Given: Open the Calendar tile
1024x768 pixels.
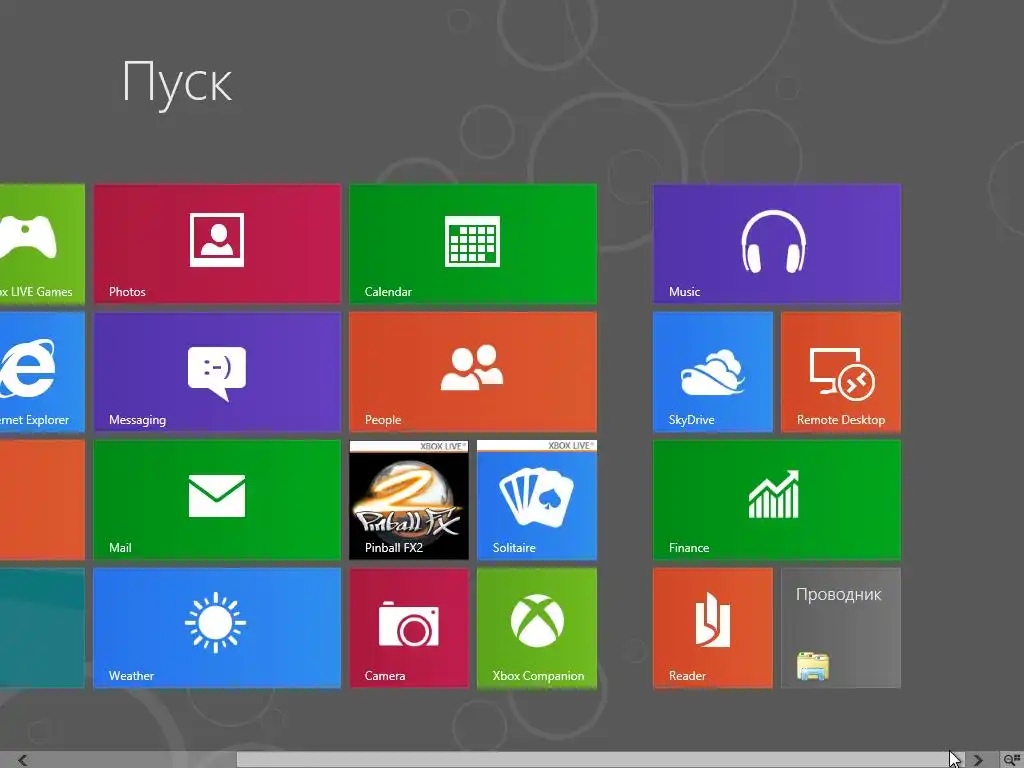Looking at the screenshot, I should click(x=473, y=244).
